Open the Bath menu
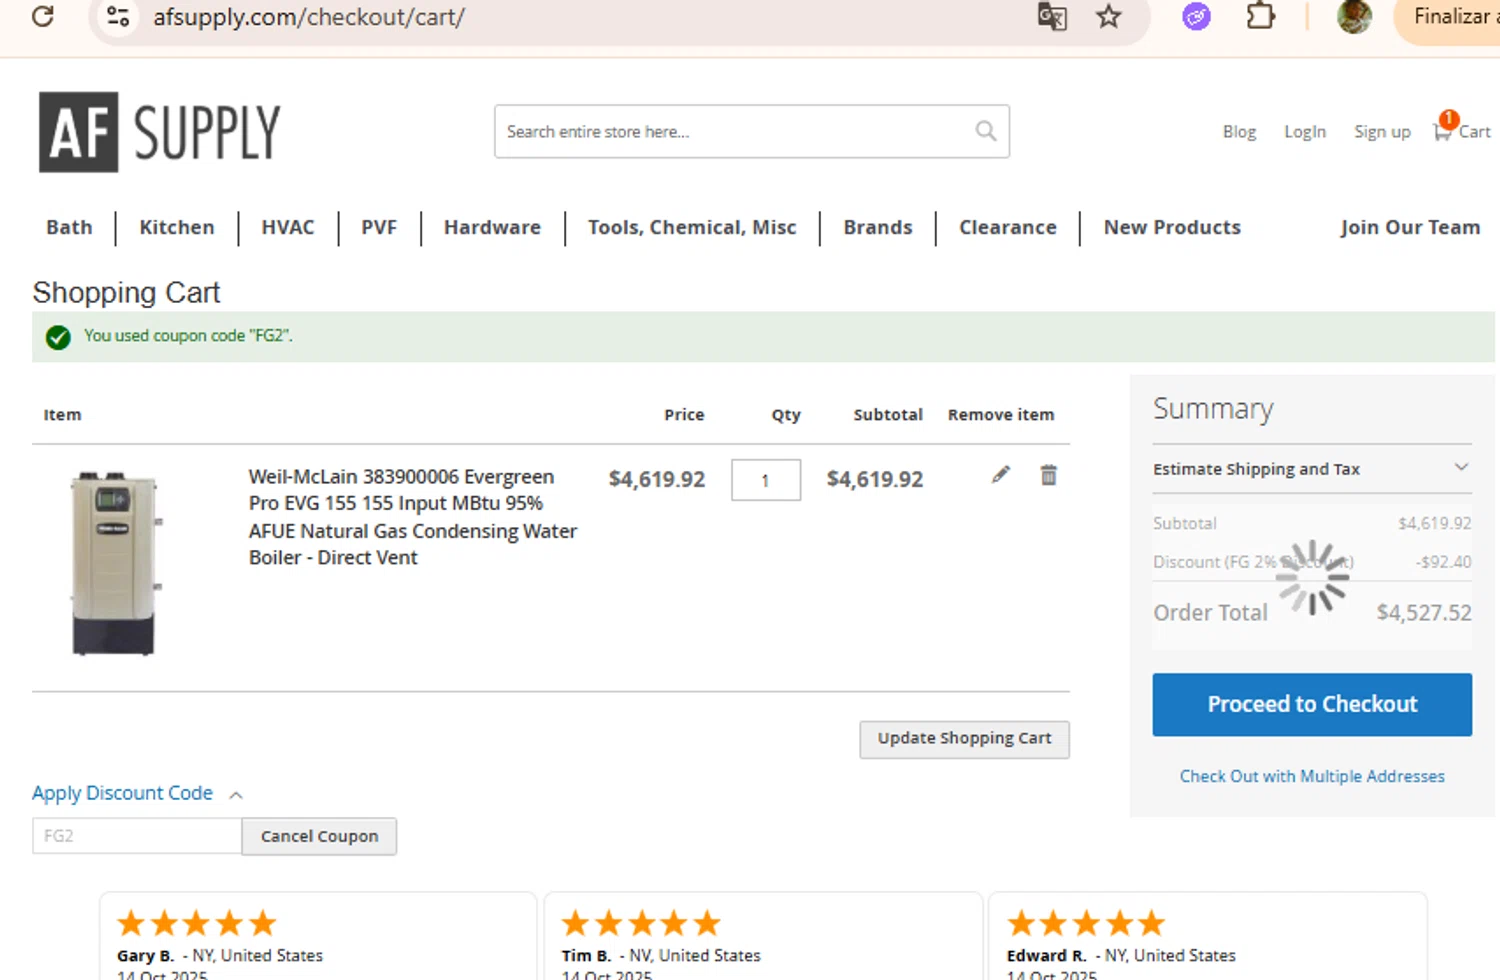This screenshot has height=980, width=1500. point(69,228)
